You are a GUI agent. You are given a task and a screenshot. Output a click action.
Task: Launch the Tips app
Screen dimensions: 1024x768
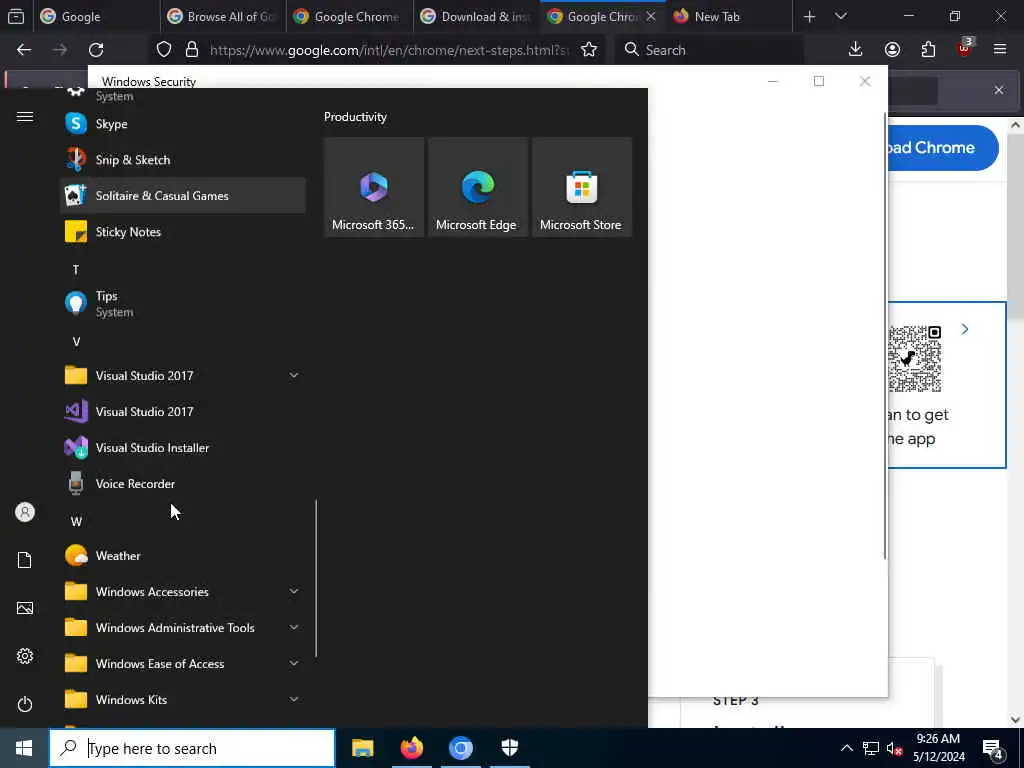click(183, 304)
